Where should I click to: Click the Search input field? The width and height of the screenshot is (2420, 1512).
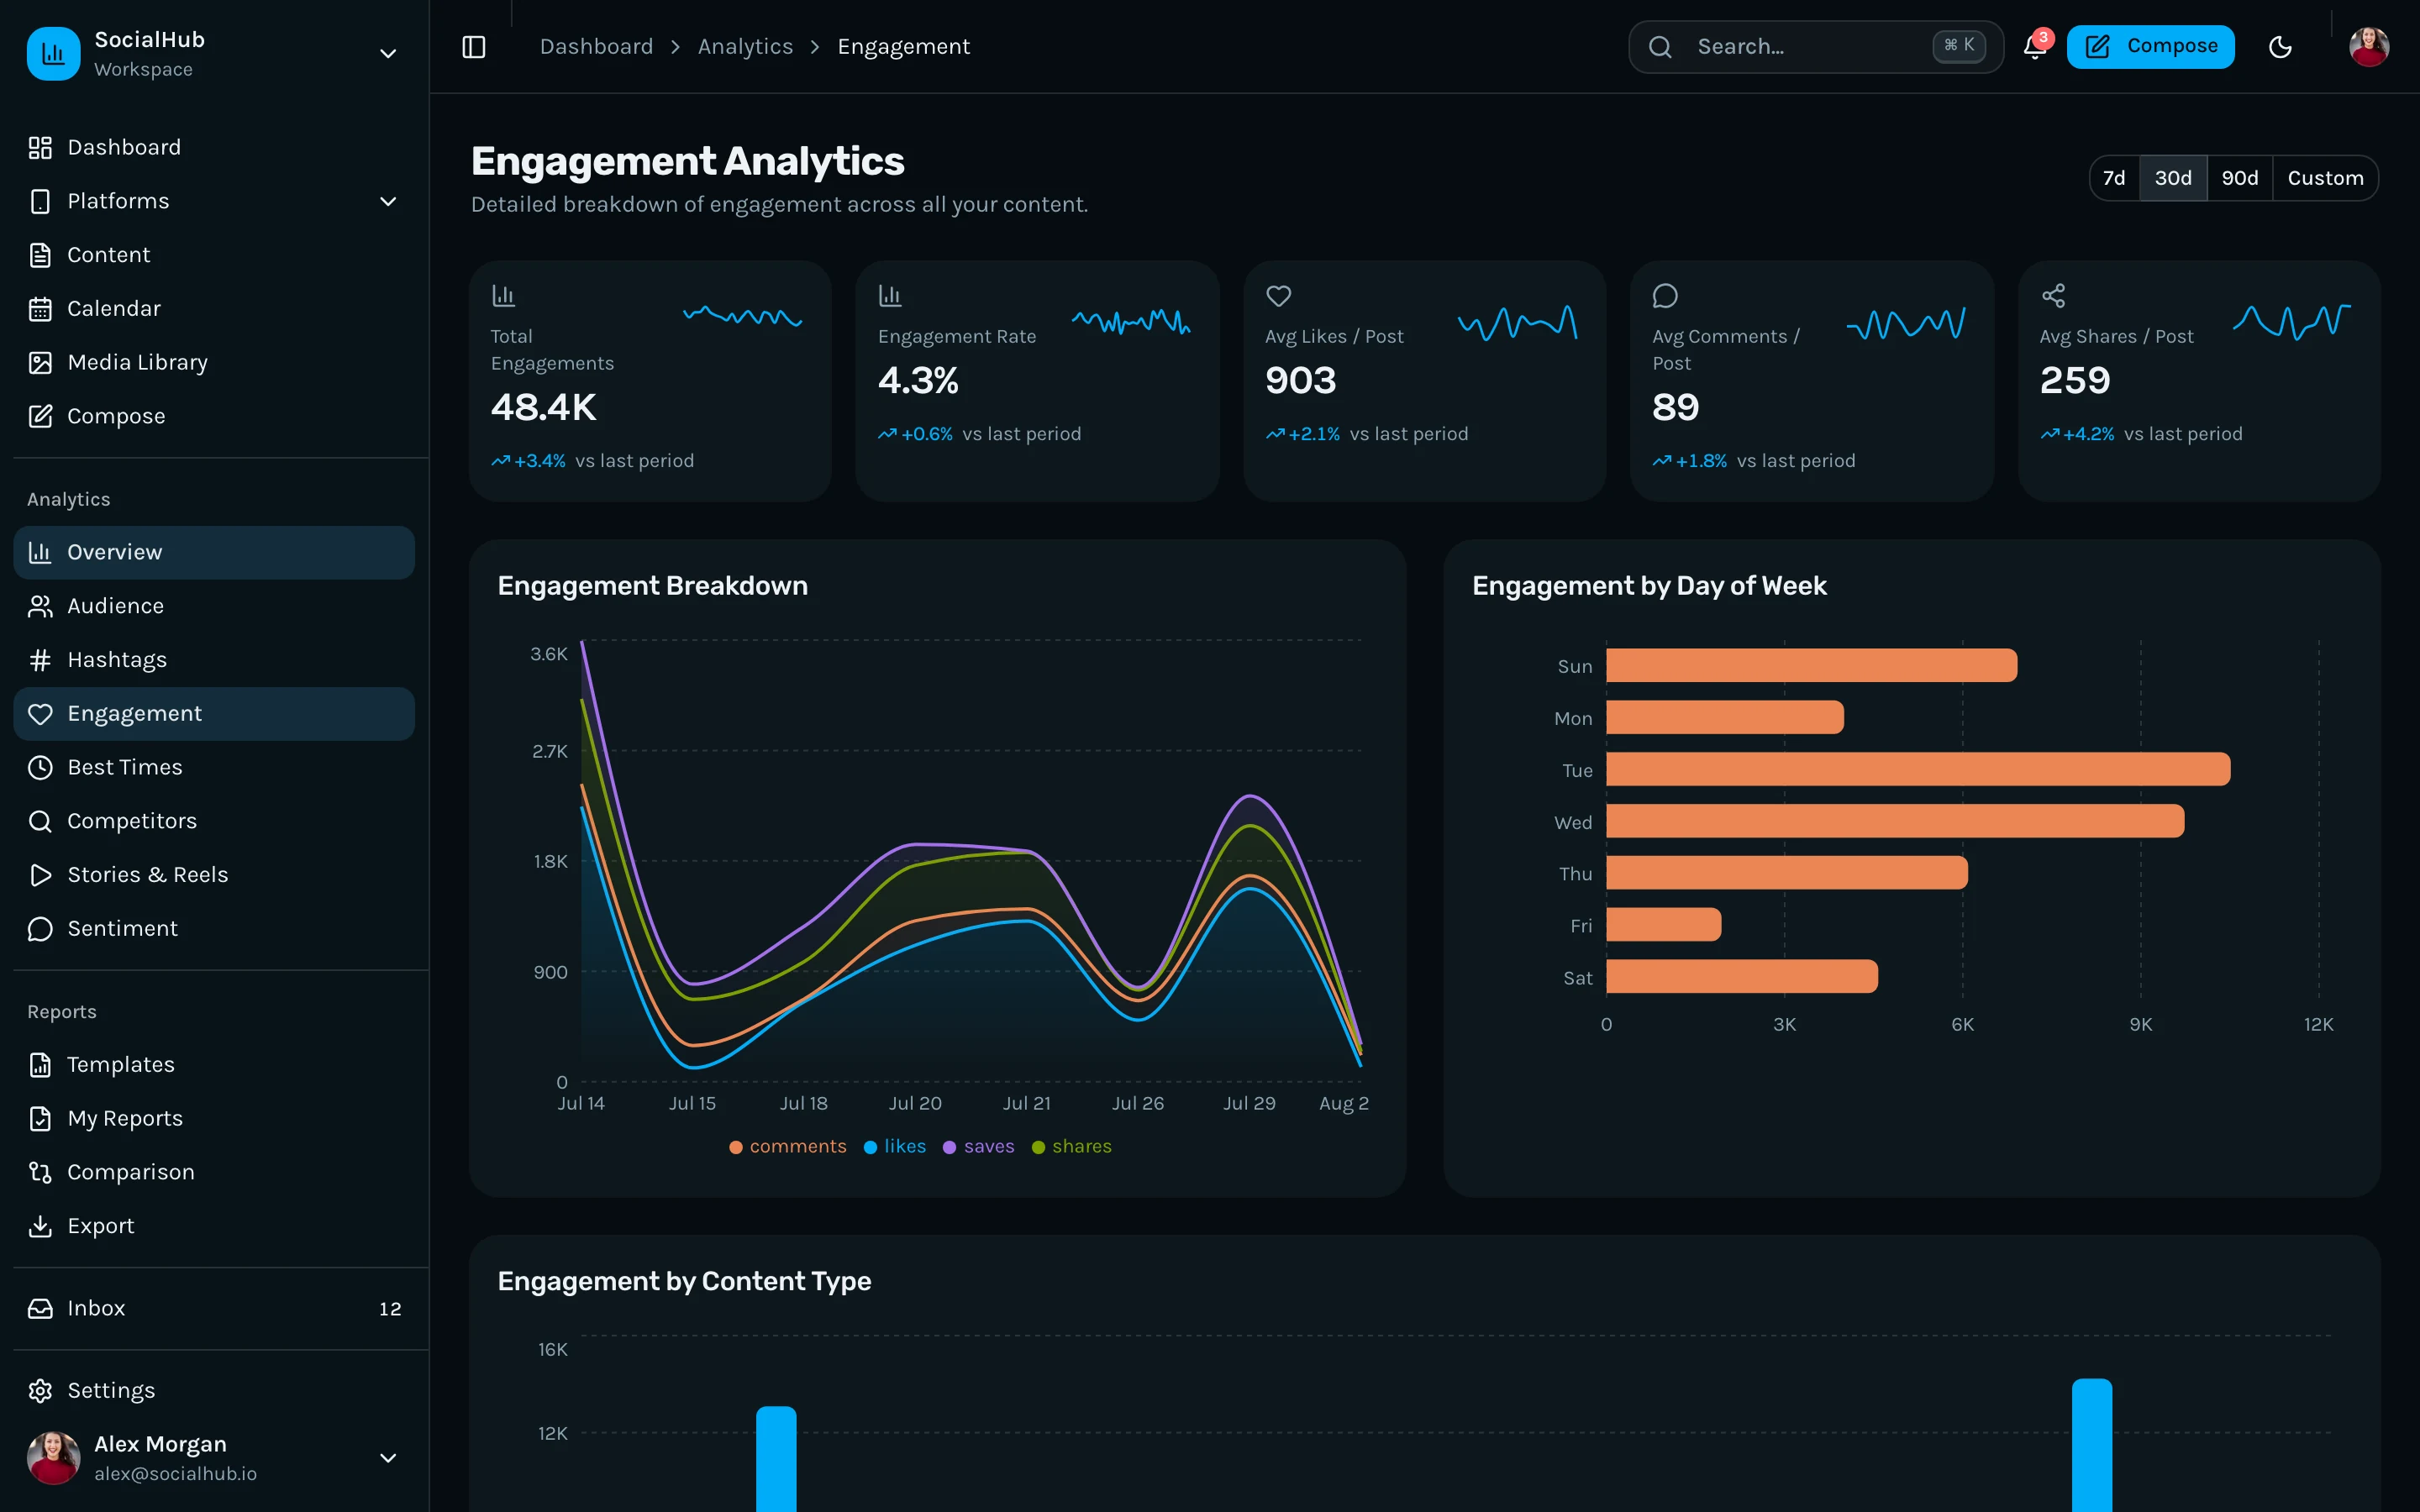(1815, 47)
